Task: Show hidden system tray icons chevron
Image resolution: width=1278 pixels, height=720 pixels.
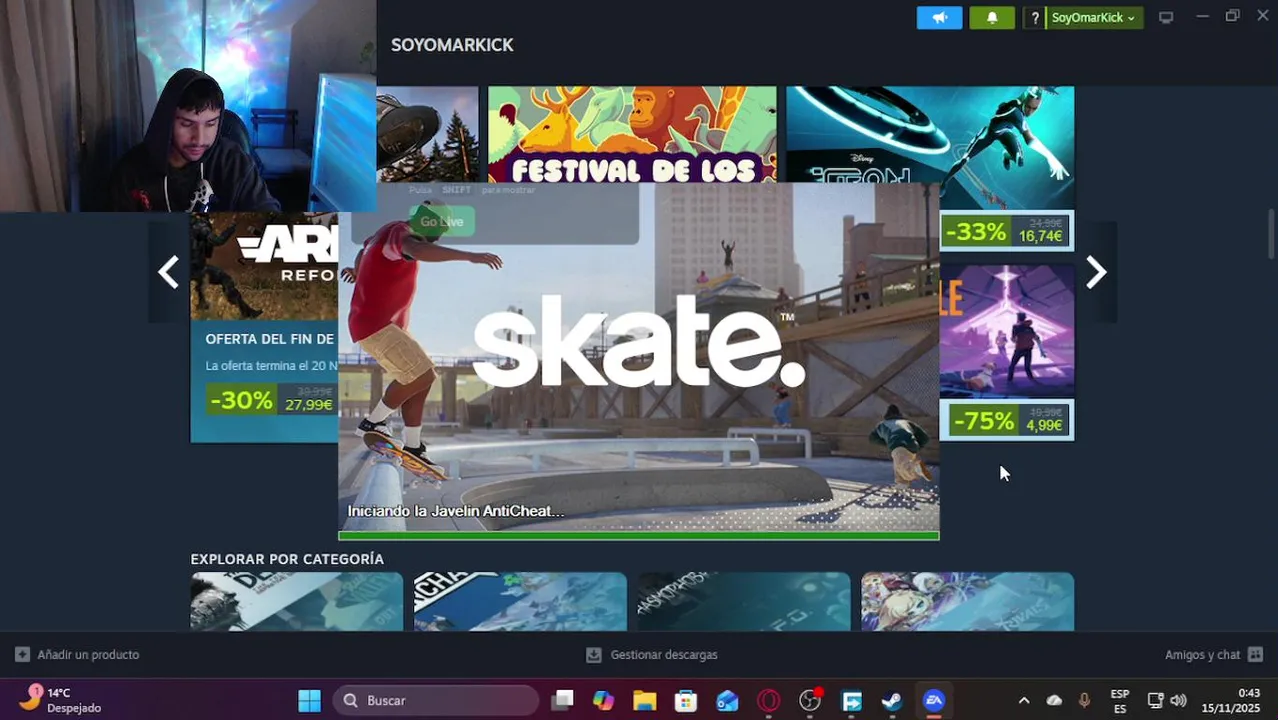Action: pos(1023,700)
